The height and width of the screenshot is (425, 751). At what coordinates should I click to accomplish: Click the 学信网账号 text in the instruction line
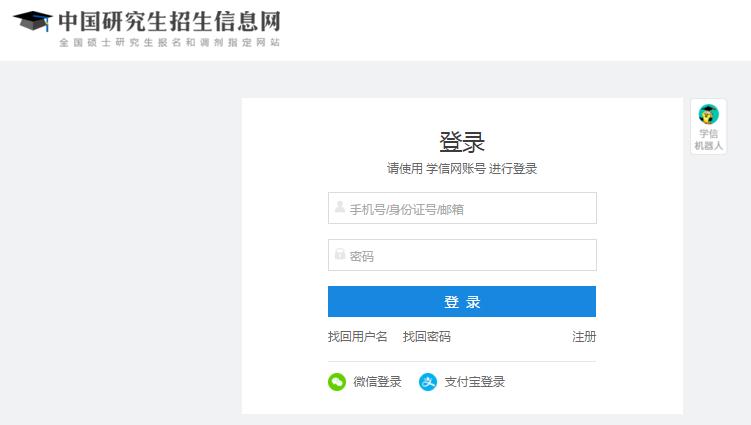coord(455,169)
